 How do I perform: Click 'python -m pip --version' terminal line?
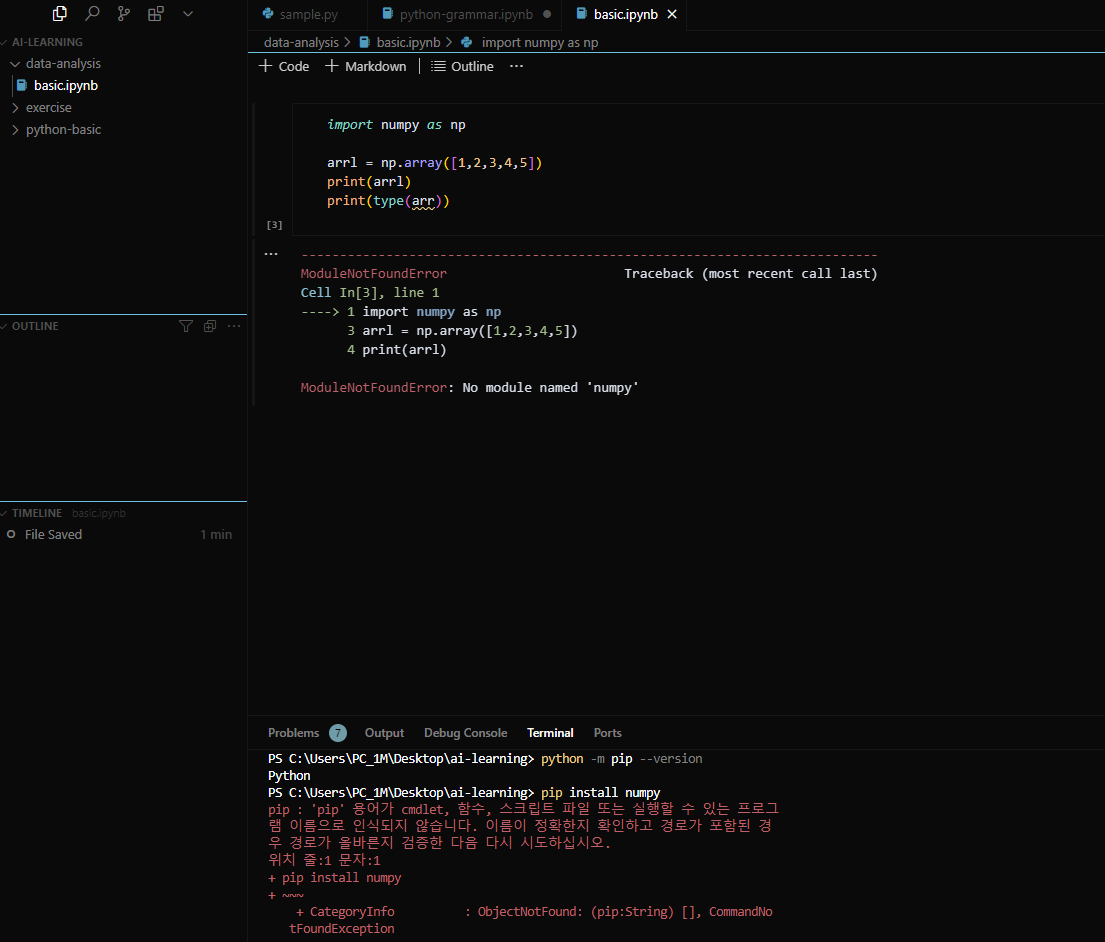622,759
